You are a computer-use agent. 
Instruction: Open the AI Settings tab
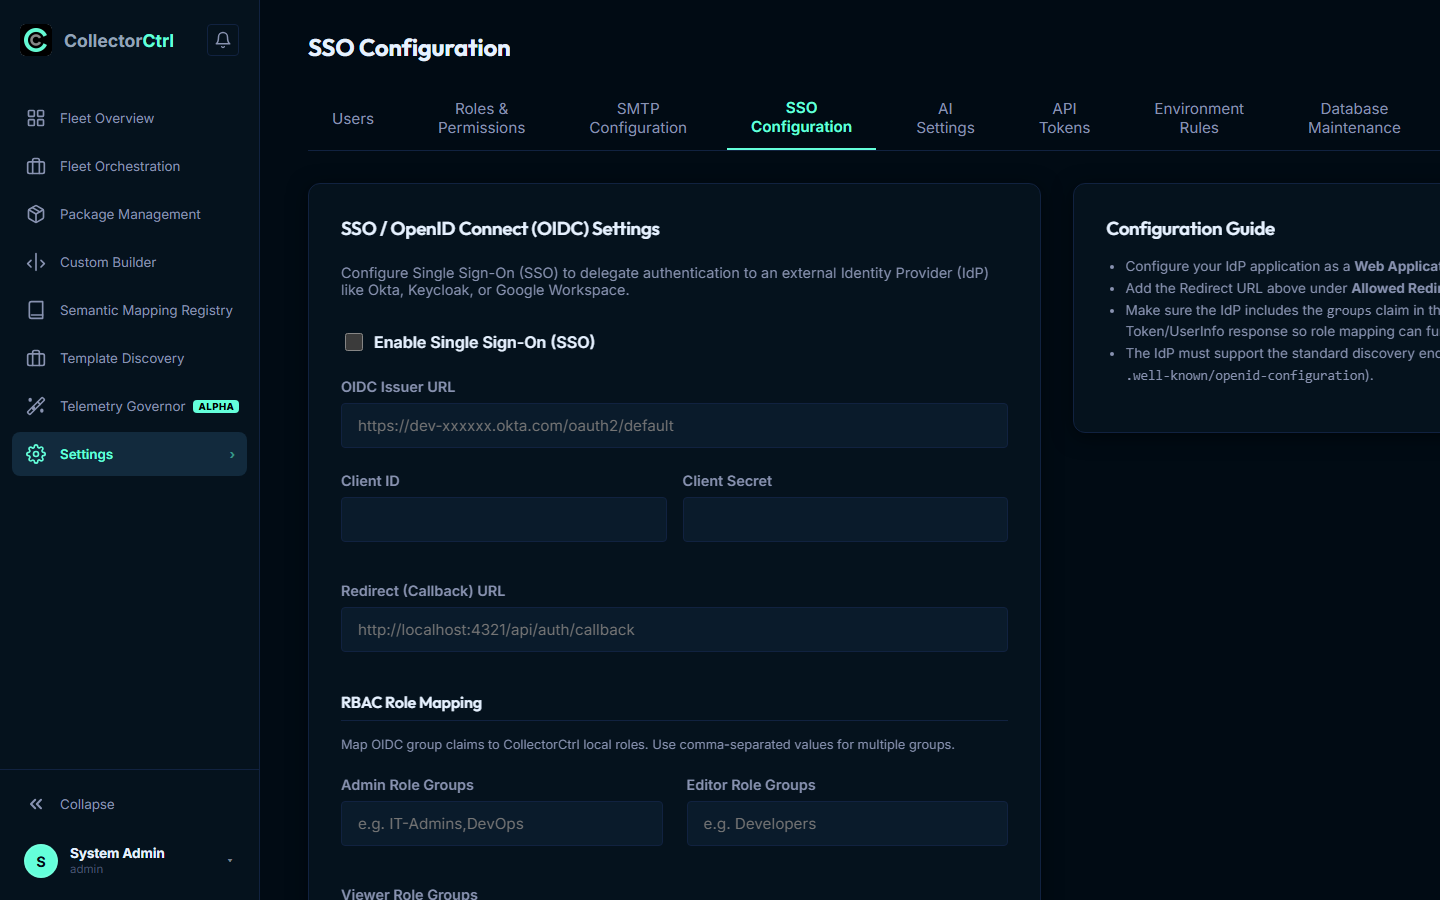[945, 119]
